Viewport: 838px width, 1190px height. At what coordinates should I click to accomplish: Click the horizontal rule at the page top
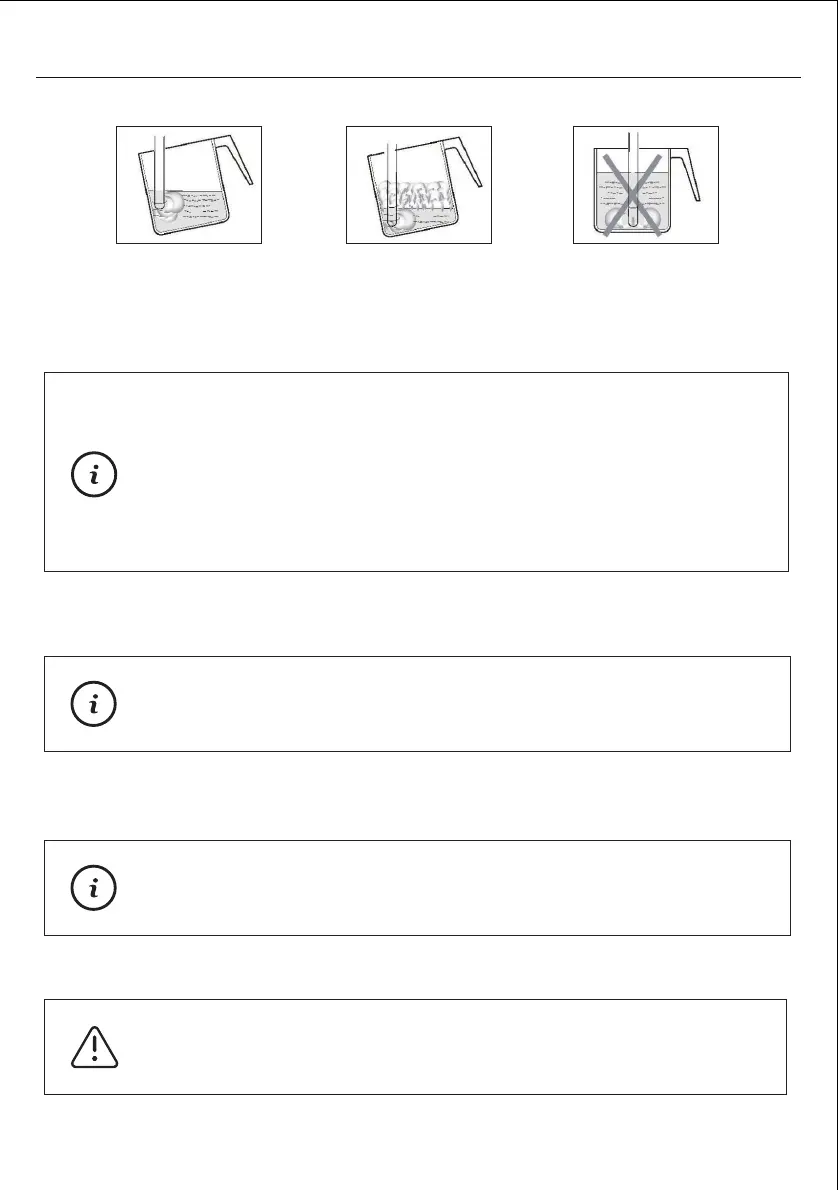point(418,77)
